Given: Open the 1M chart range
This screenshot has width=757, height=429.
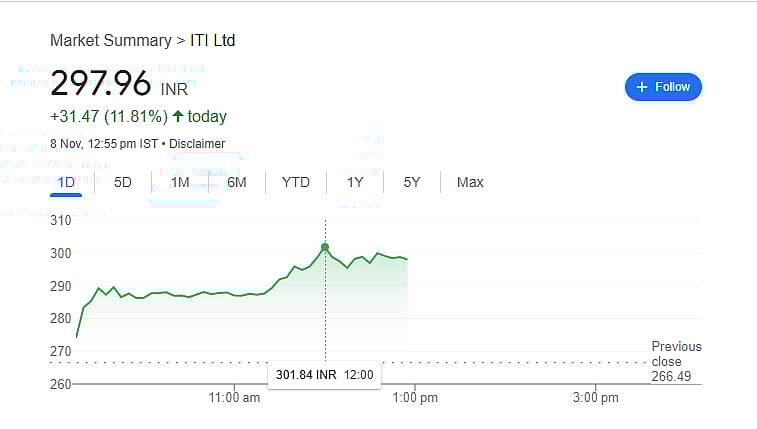Looking at the screenshot, I should click(x=180, y=182).
